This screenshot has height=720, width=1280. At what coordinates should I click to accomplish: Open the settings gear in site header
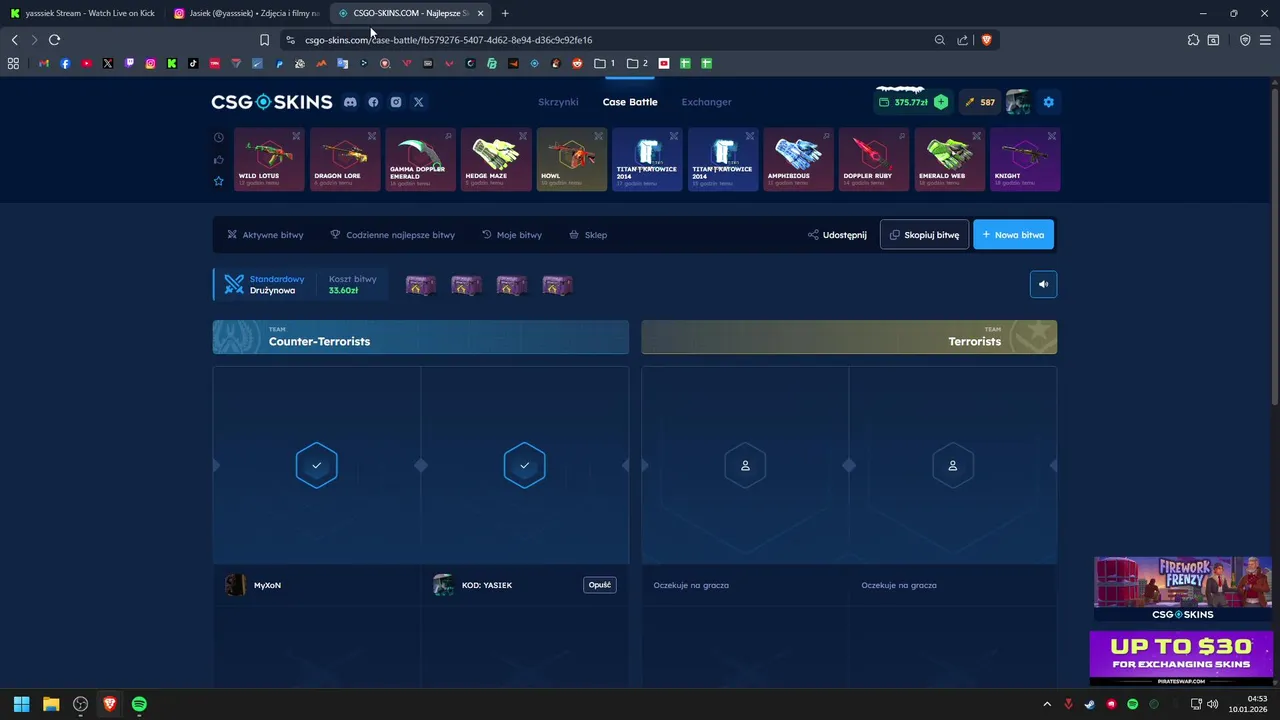[x=1048, y=102]
